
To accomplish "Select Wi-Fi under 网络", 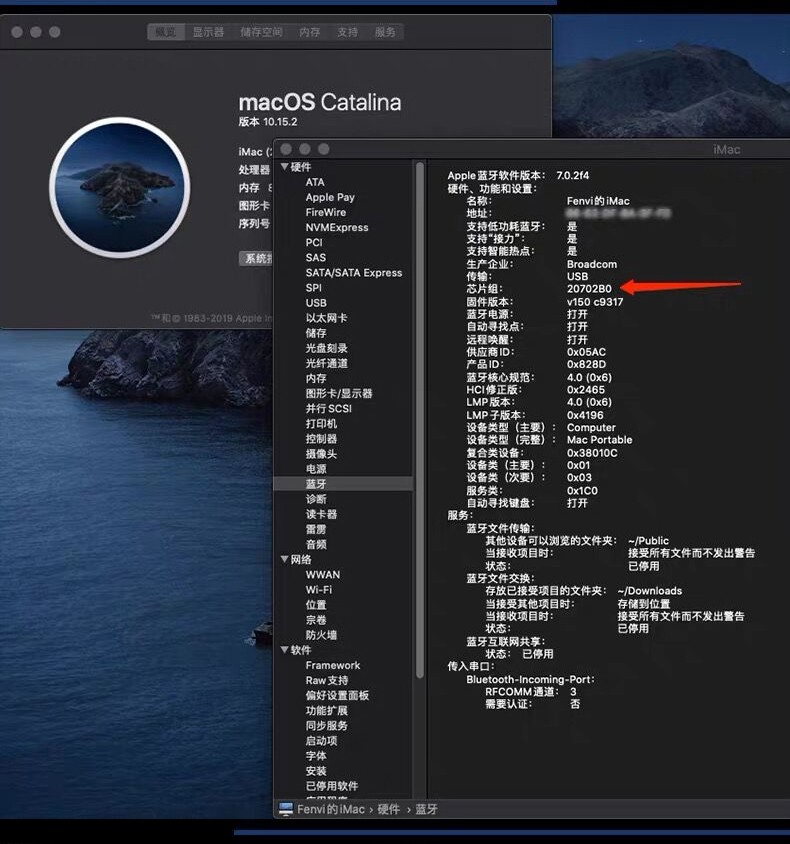I will click(x=319, y=589).
